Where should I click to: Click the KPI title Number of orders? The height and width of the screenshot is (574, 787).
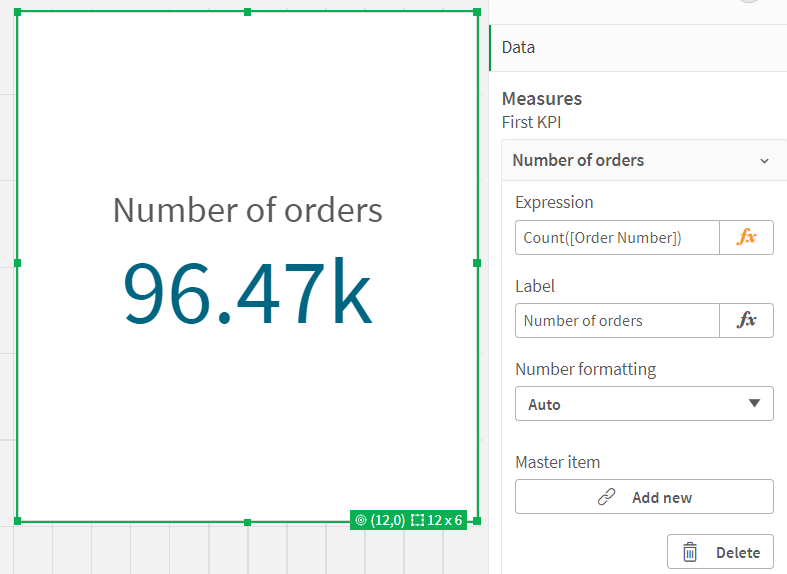pyautogui.click(x=247, y=211)
